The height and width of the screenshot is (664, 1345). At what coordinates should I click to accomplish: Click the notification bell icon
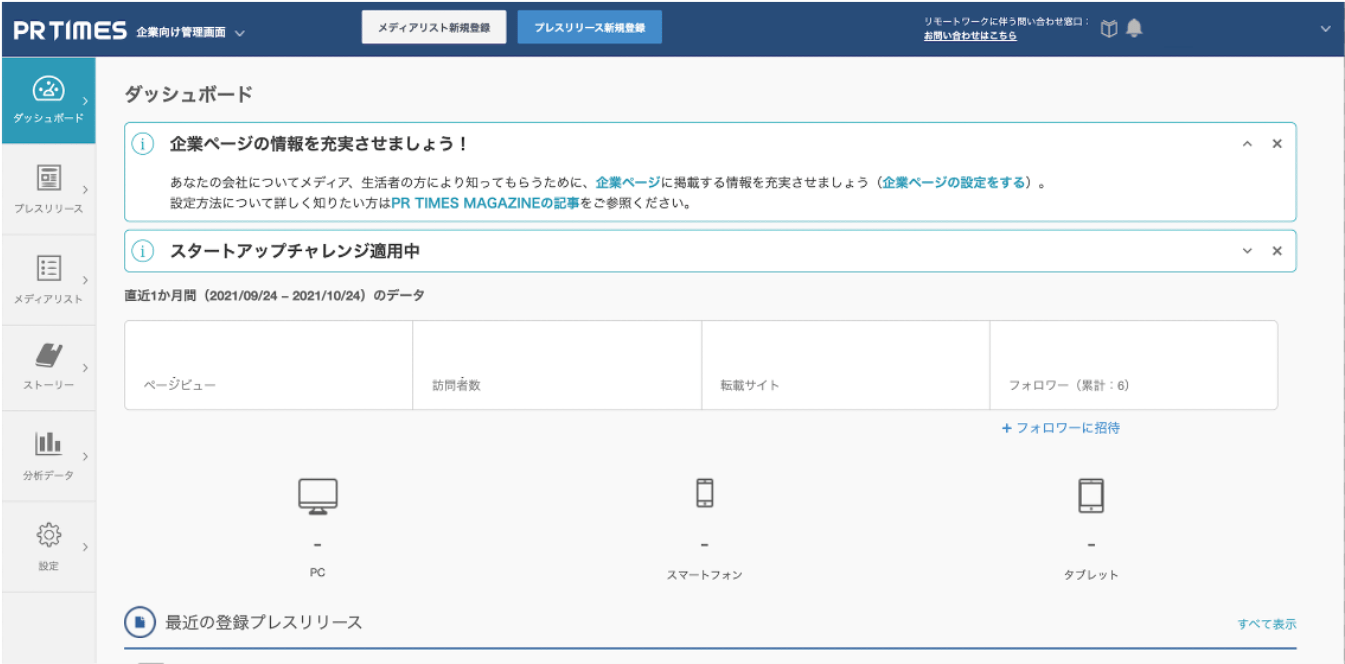tap(1134, 29)
